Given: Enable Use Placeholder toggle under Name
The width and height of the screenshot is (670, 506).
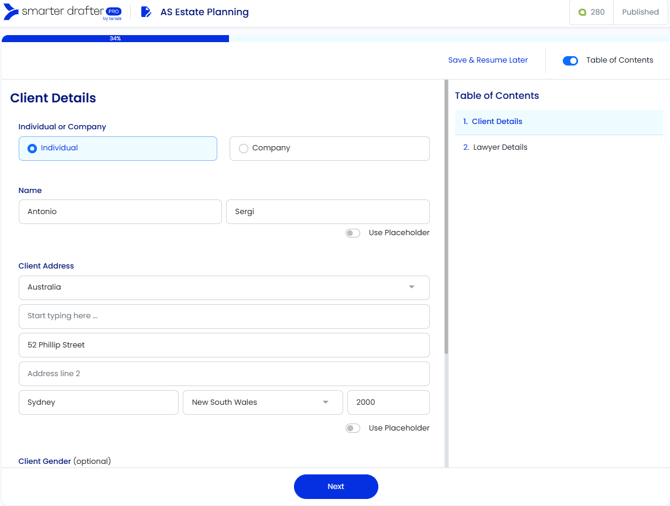Looking at the screenshot, I should point(353,233).
